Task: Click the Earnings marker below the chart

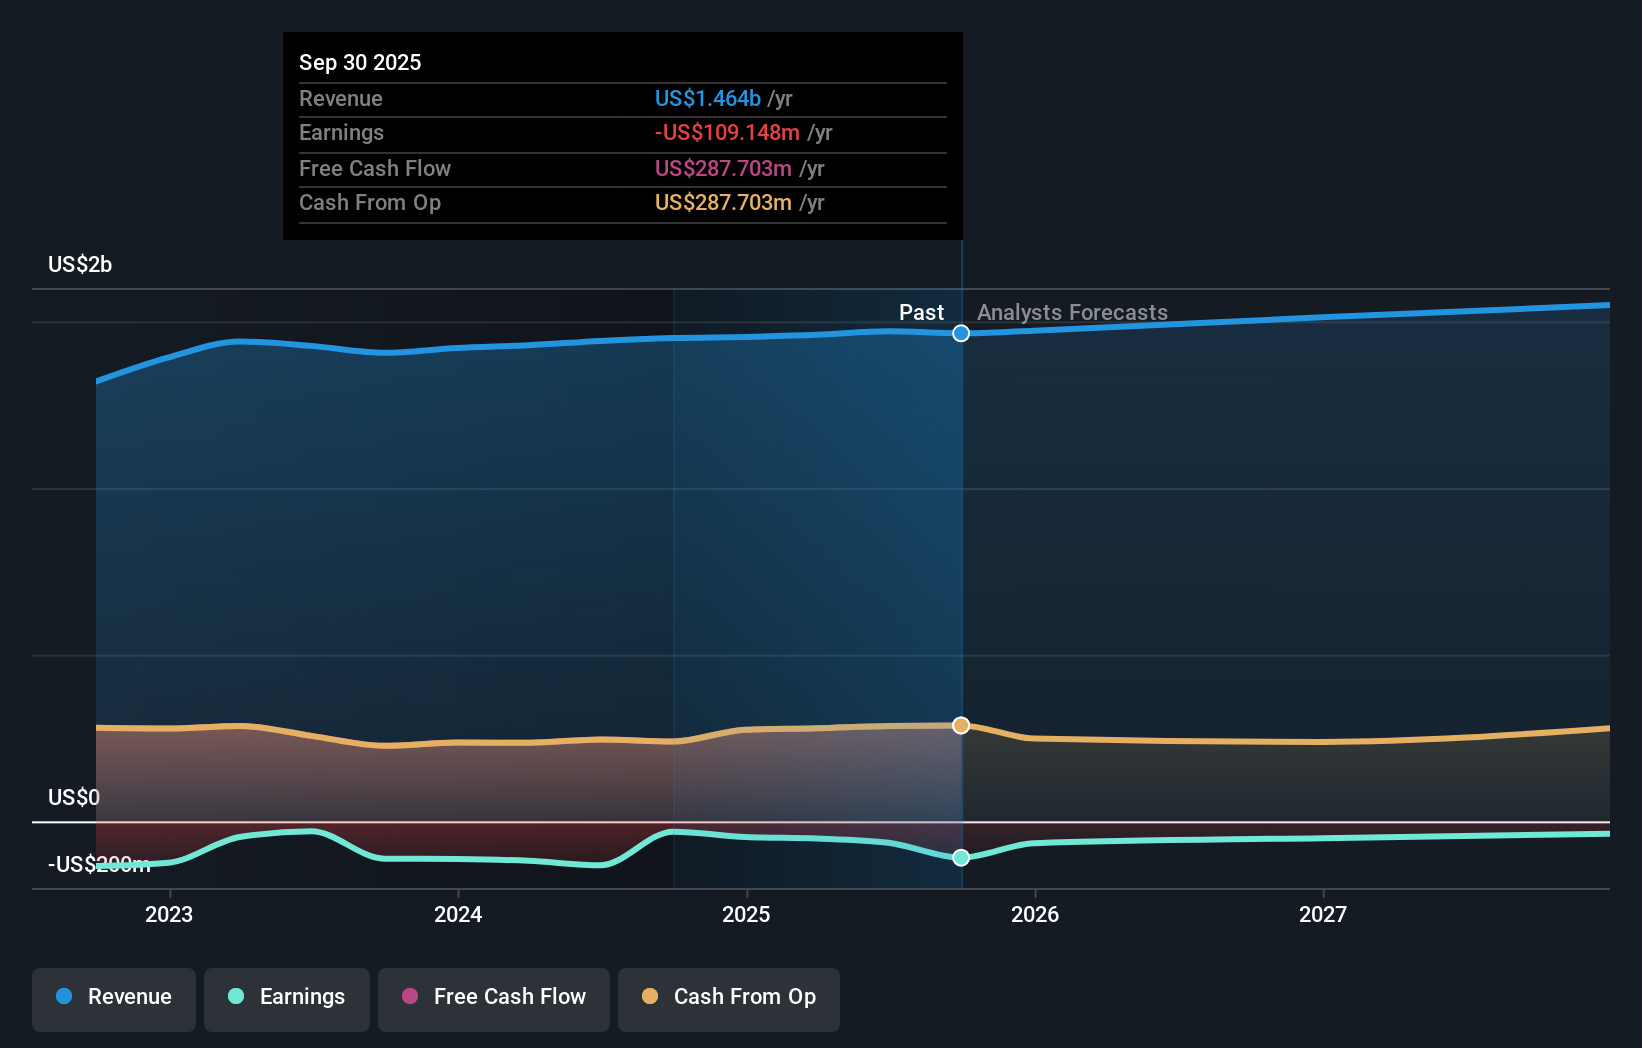Action: click(x=961, y=857)
